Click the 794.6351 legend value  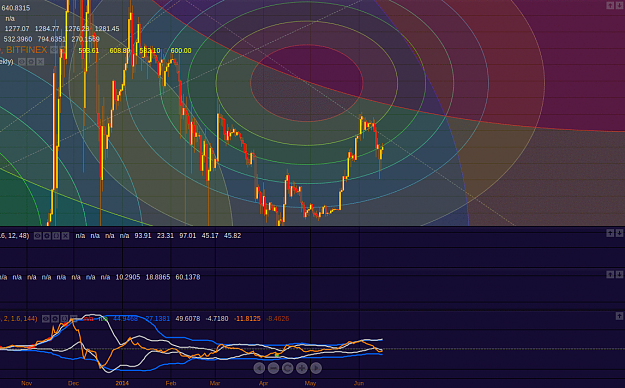[x=52, y=39]
